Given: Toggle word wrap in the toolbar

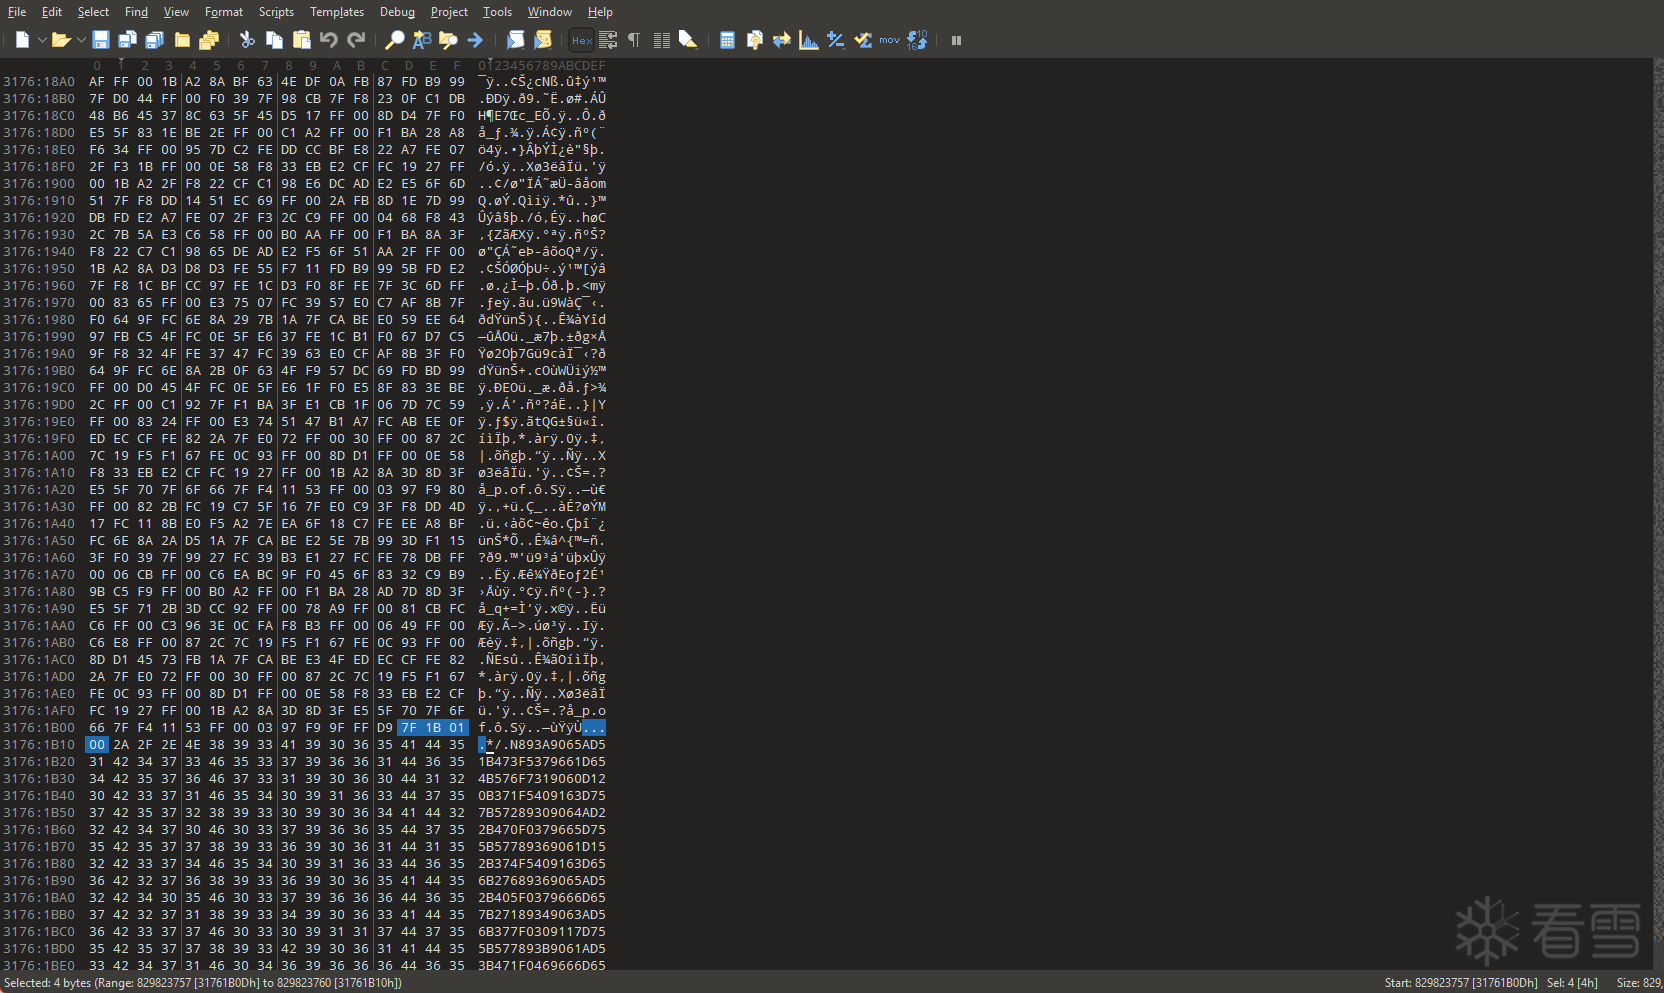Looking at the screenshot, I should pyautogui.click(x=608, y=40).
